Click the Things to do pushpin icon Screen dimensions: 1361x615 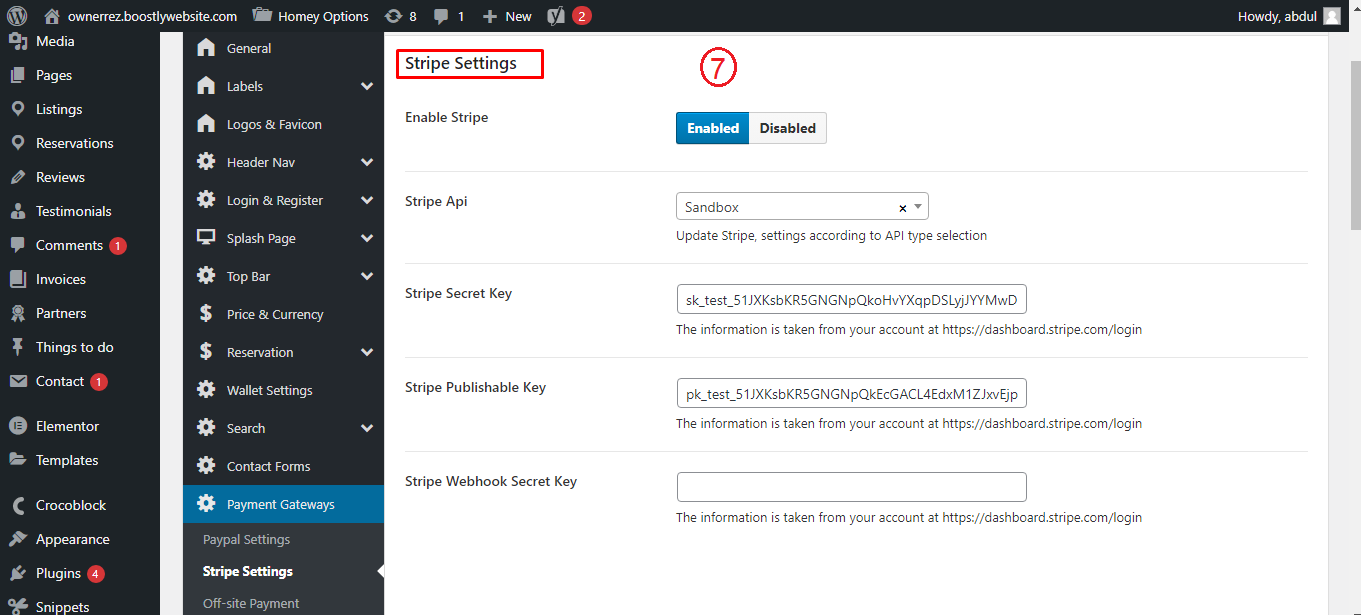[17, 347]
